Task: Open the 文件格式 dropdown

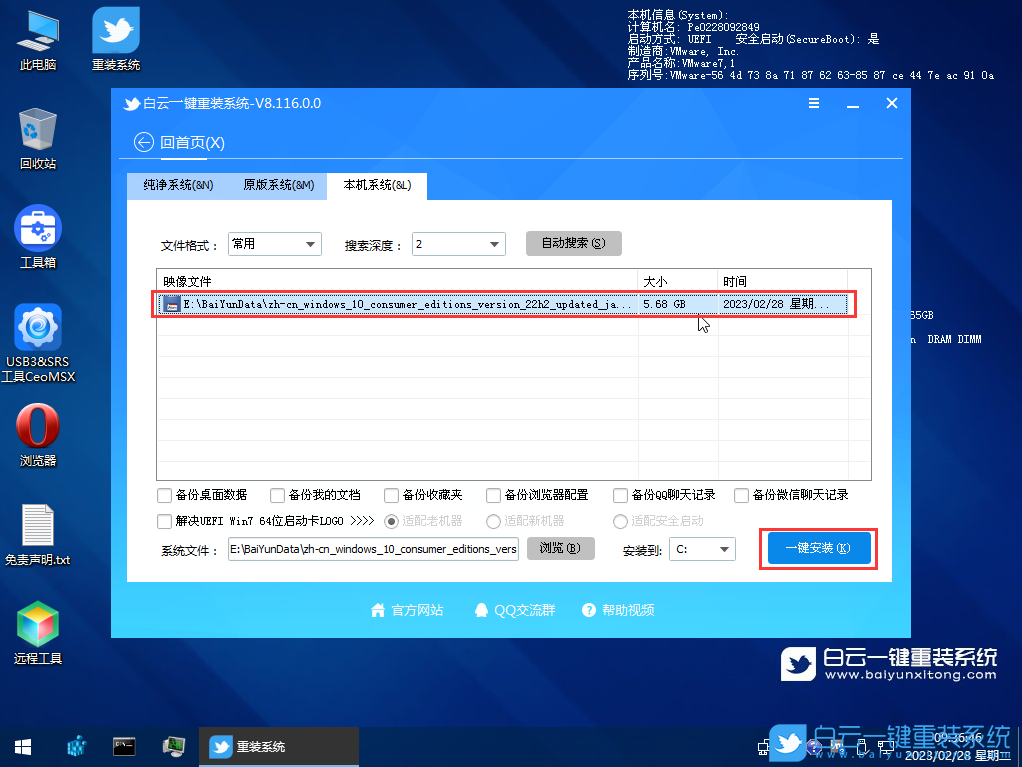Action: (274, 243)
